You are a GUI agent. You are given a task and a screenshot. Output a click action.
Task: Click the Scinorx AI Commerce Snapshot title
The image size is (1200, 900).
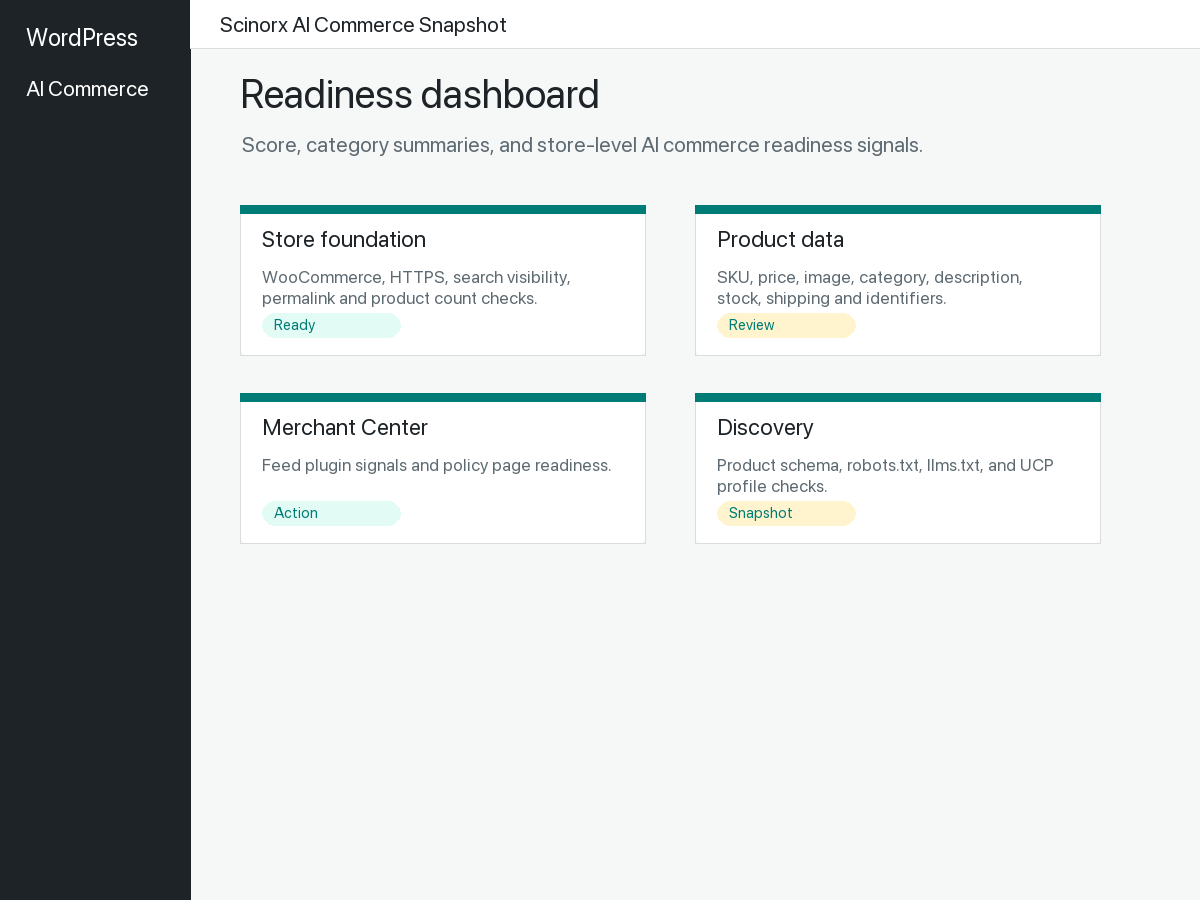click(x=363, y=25)
